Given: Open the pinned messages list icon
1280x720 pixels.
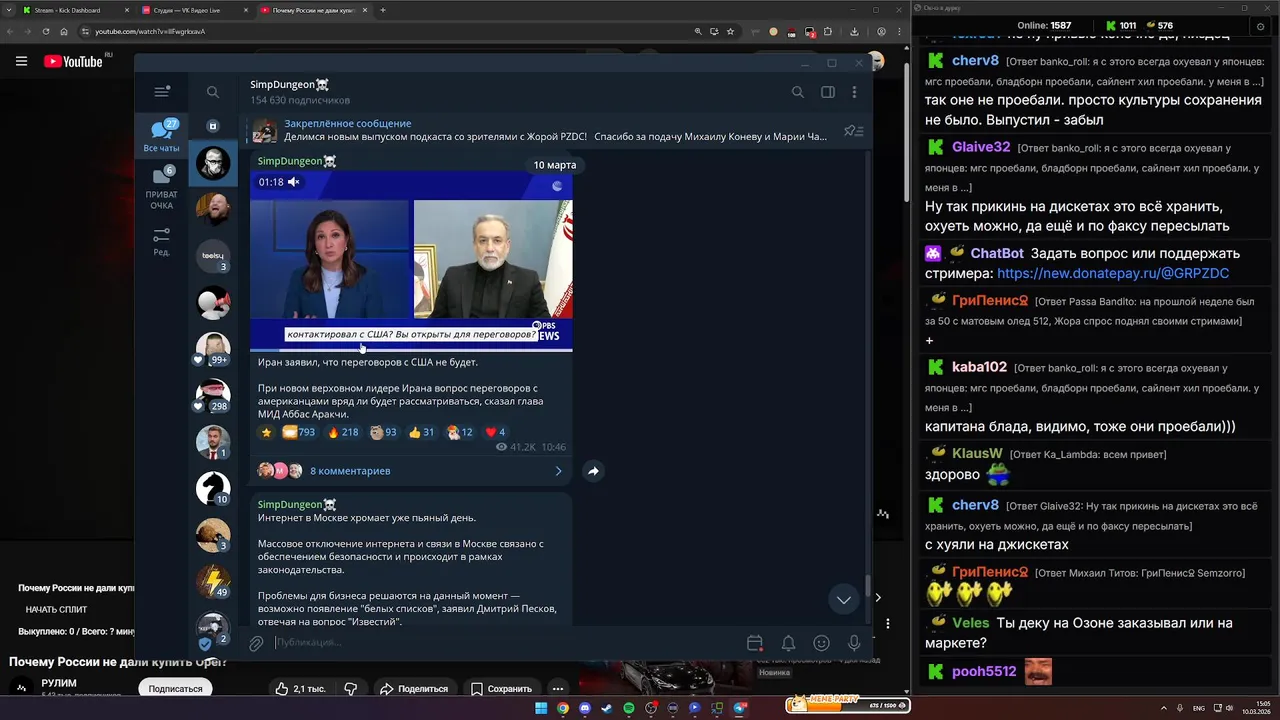Looking at the screenshot, I should (853, 131).
